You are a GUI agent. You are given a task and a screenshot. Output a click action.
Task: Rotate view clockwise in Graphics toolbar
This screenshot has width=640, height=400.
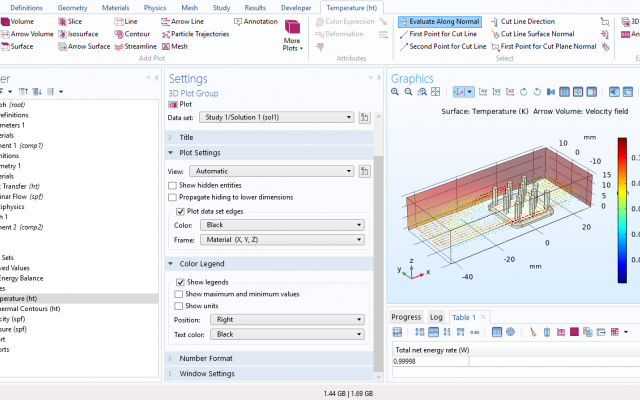click(x=524, y=92)
